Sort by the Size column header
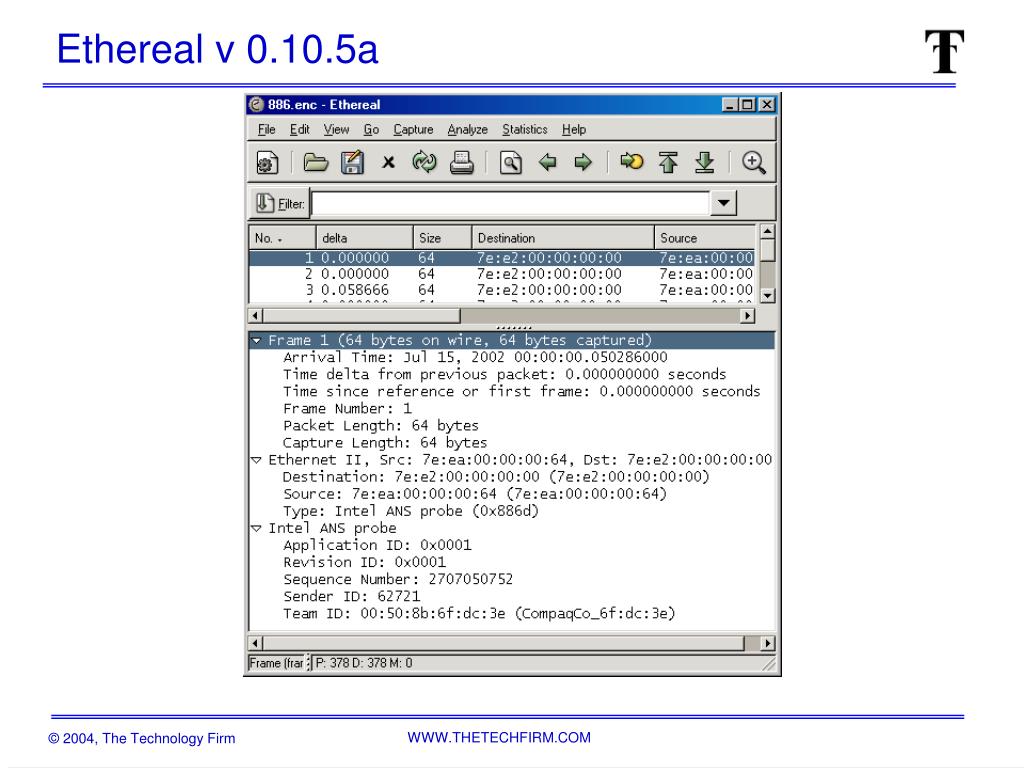 (x=442, y=238)
